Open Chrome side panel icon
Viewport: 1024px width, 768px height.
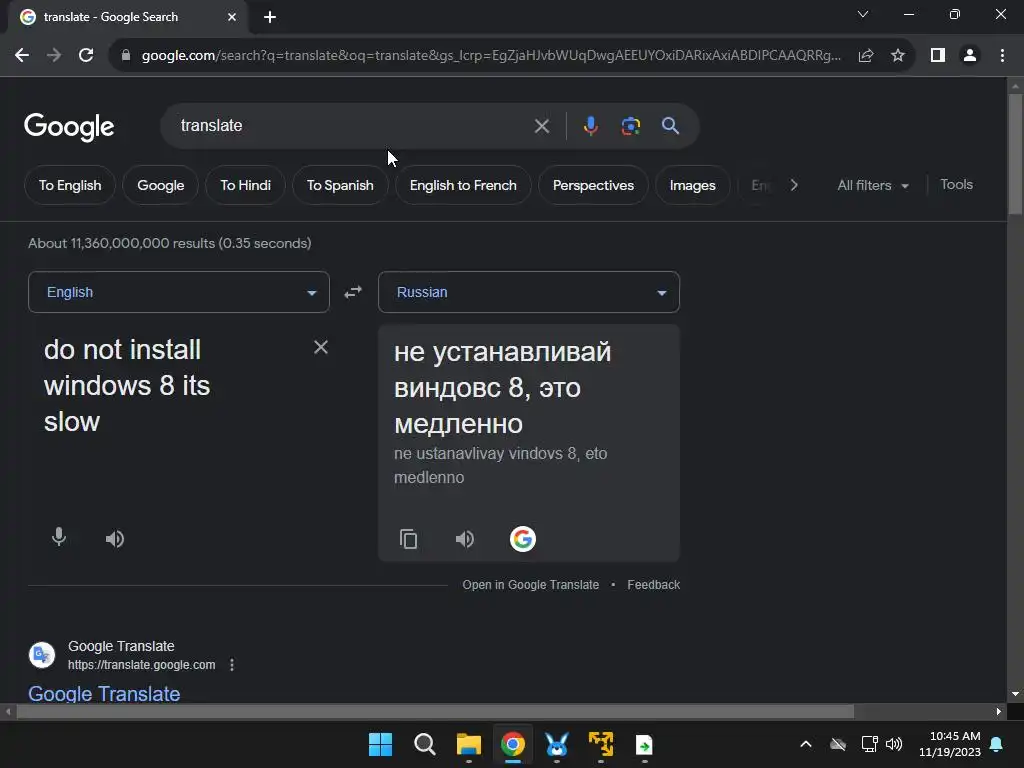[938, 56]
